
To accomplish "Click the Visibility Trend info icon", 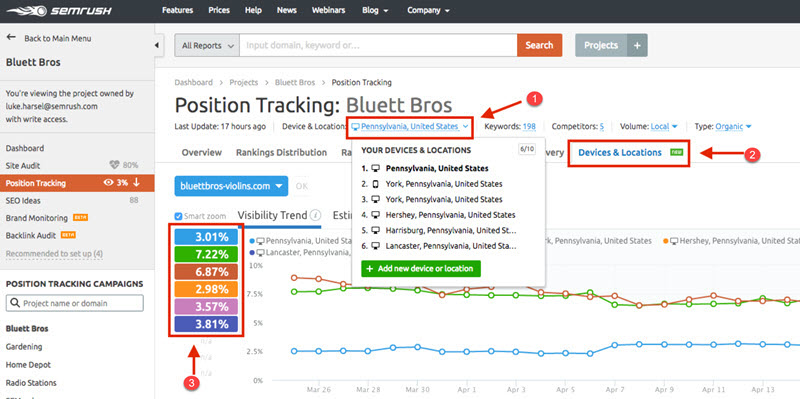I will click(316, 215).
